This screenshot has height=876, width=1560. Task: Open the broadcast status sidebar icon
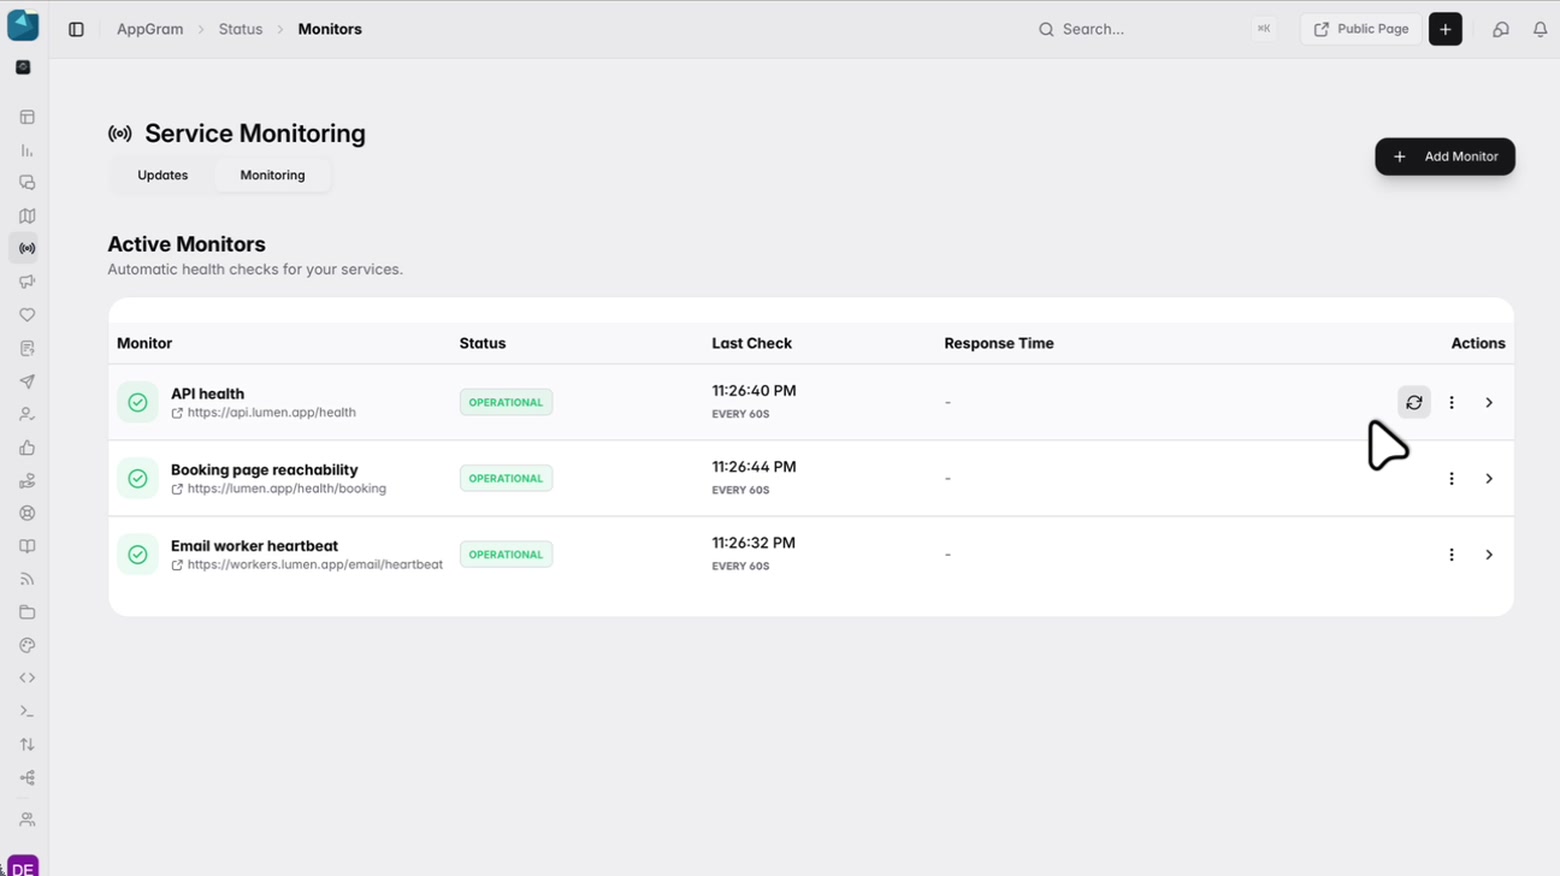(x=27, y=248)
